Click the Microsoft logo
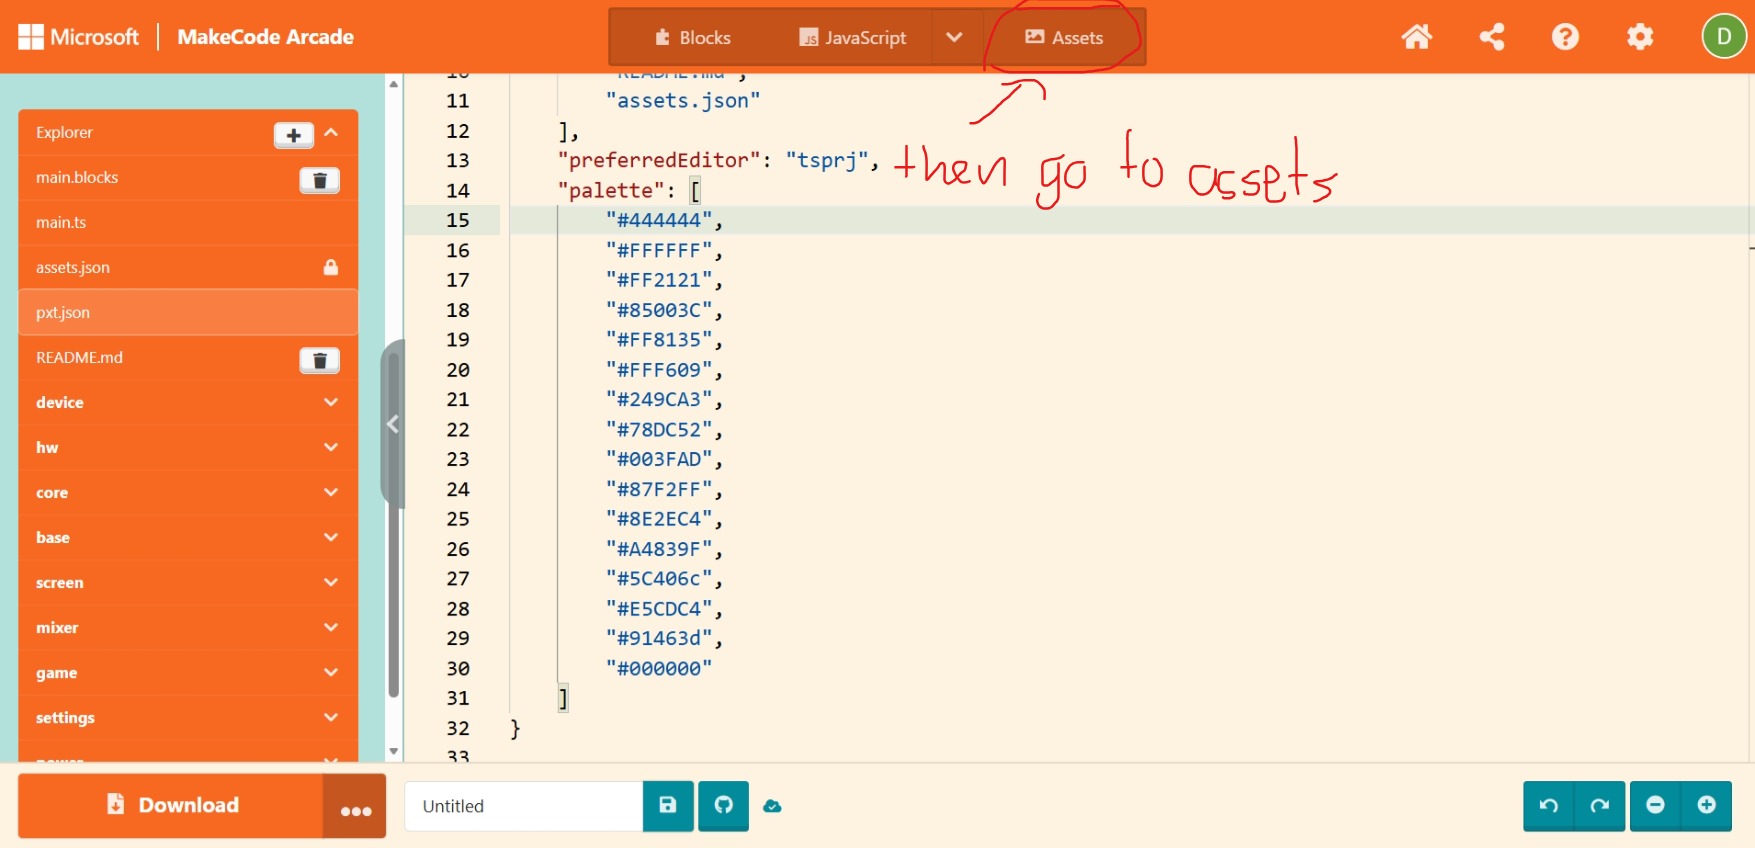1755x848 pixels. (79, 37)
